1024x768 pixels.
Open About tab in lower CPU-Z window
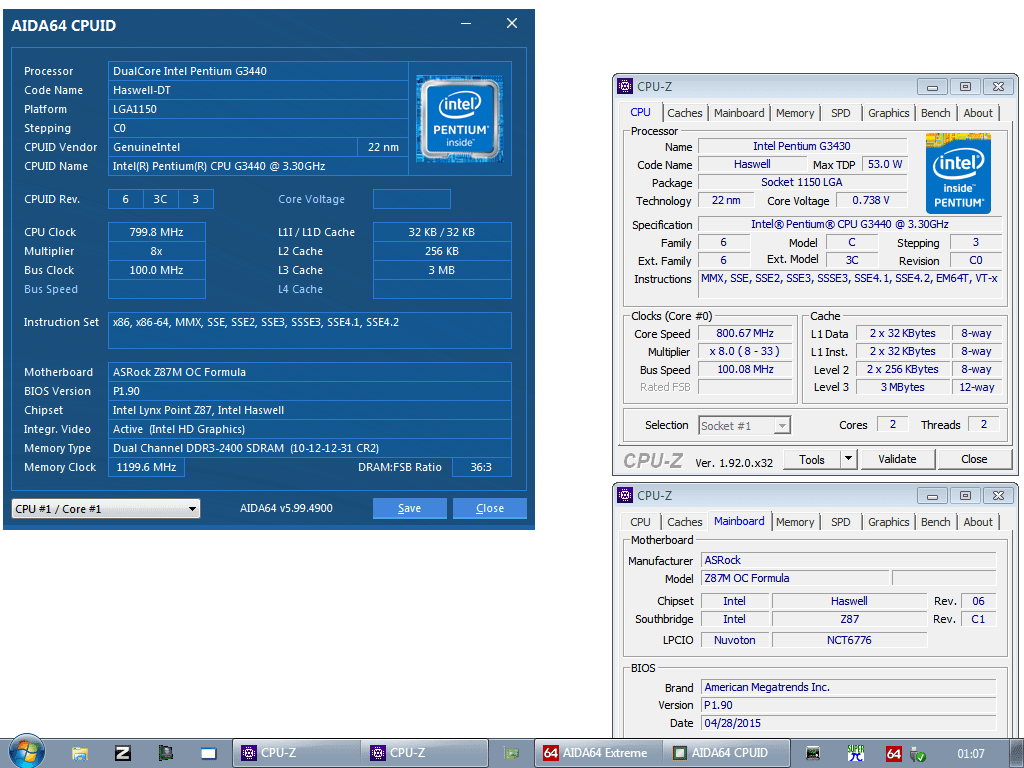pyautogui.click(x=978, y=522)
